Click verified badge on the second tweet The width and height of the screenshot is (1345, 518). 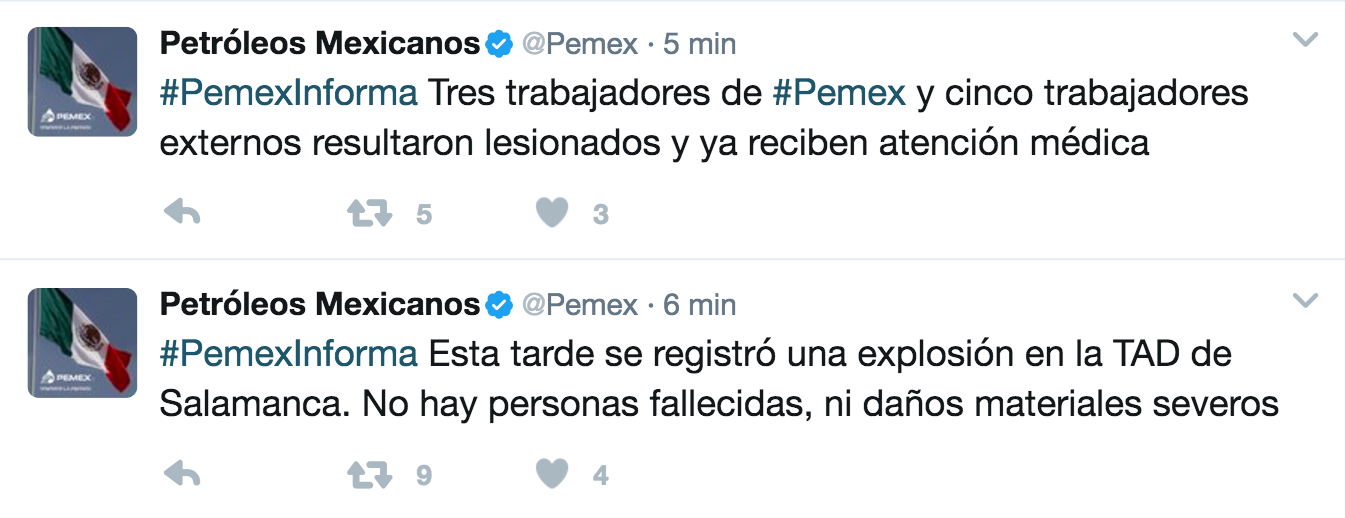pyautogui.click(x=499, y=304)
